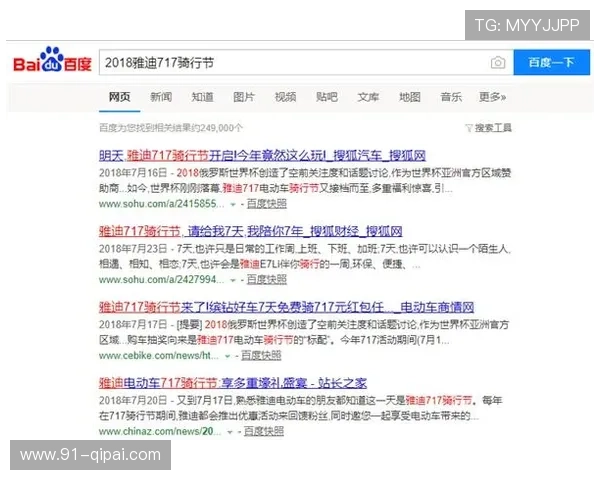This screenshot has width=600, height=480.
Task: Switch to the 新闻 tab
Action: click(x=161, y=97)
